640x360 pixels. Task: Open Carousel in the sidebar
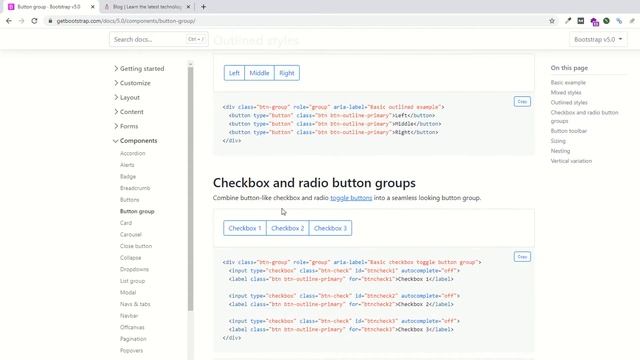click(131, 235)
